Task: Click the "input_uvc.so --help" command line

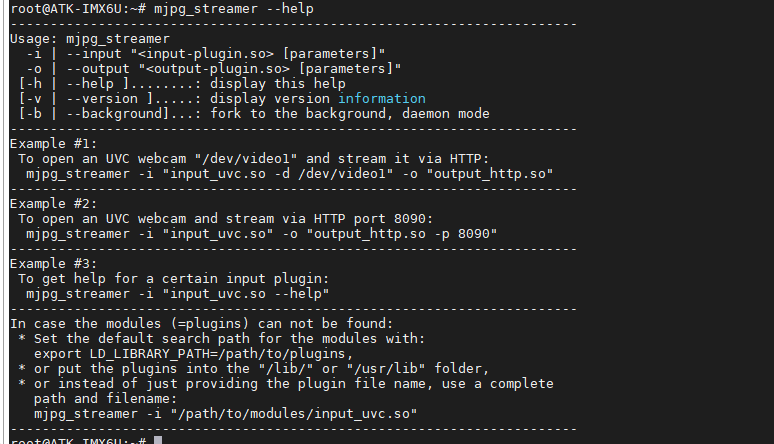Action: click(x=177, y=293)
